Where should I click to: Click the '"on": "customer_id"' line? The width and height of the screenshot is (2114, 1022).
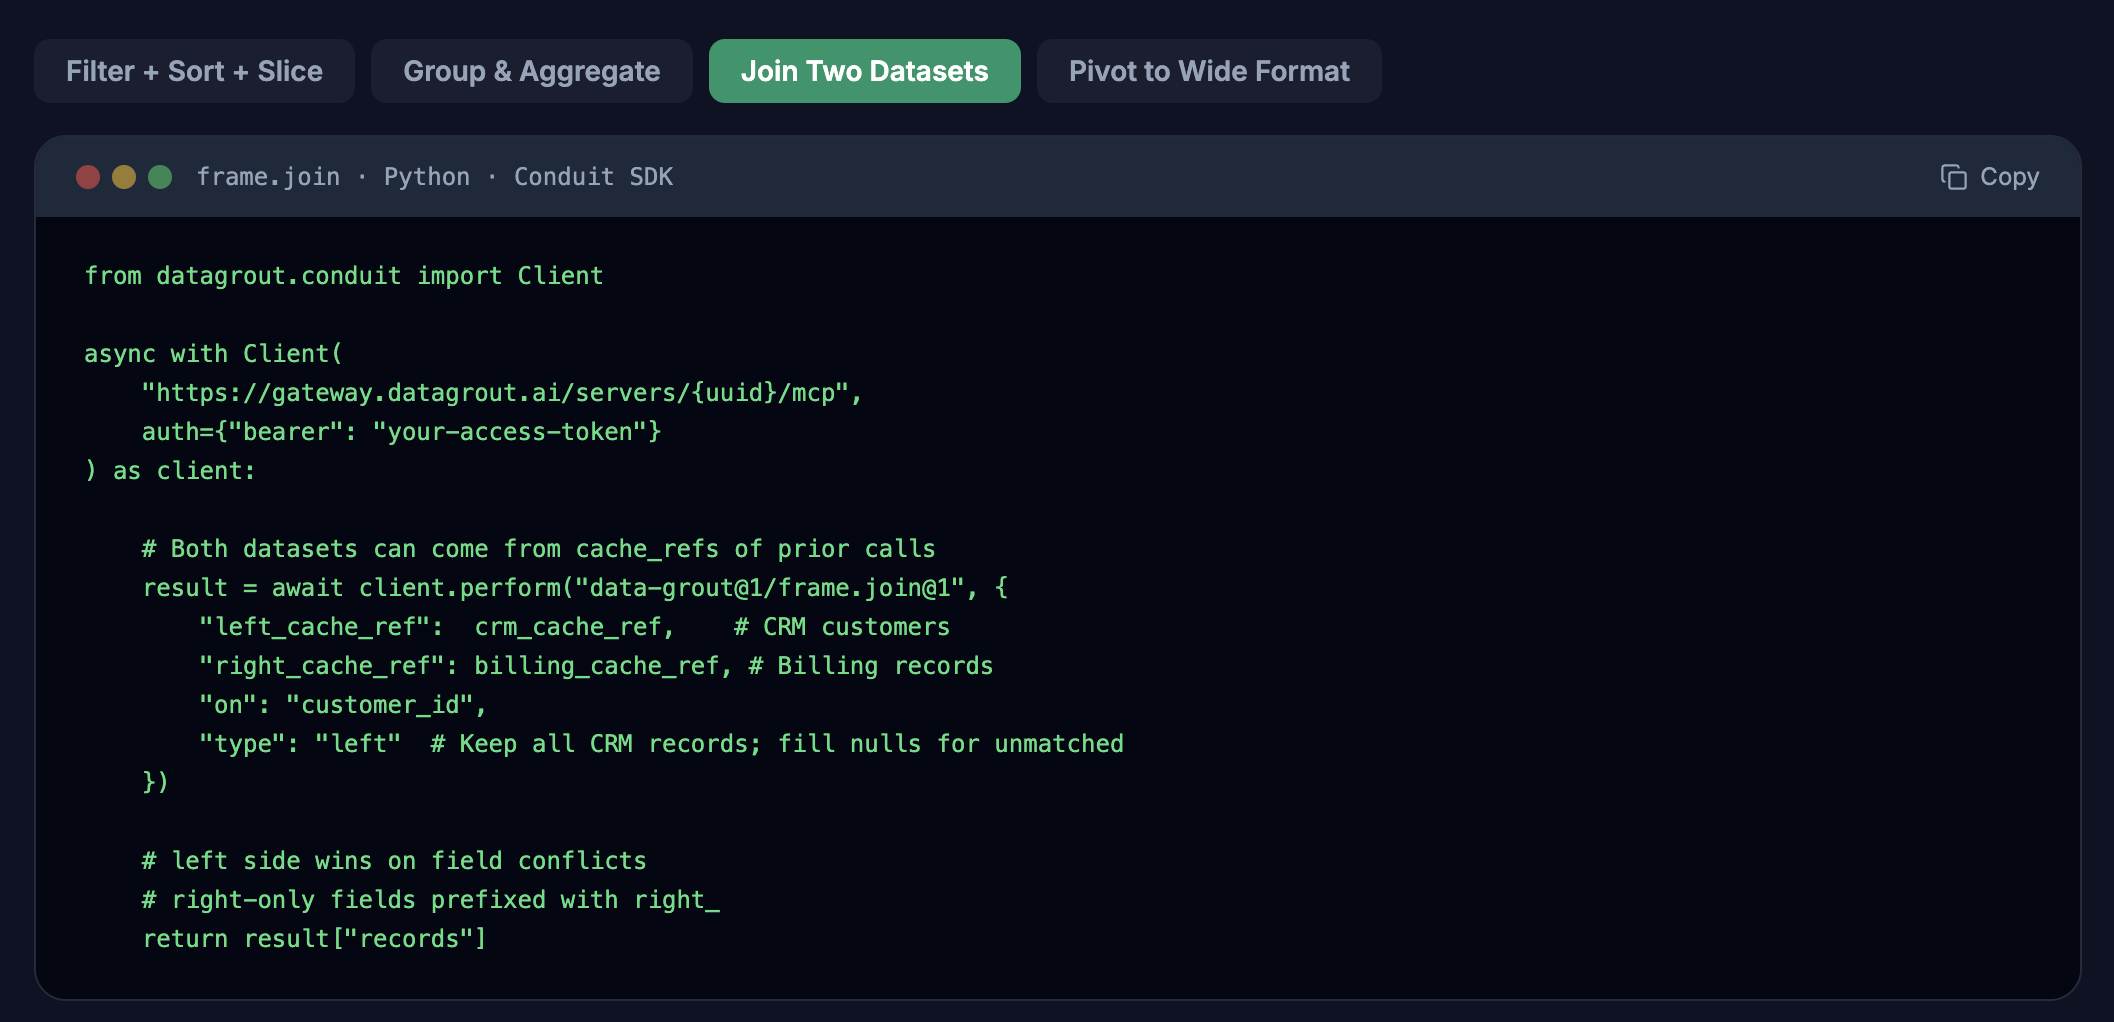tap(343, 705)
